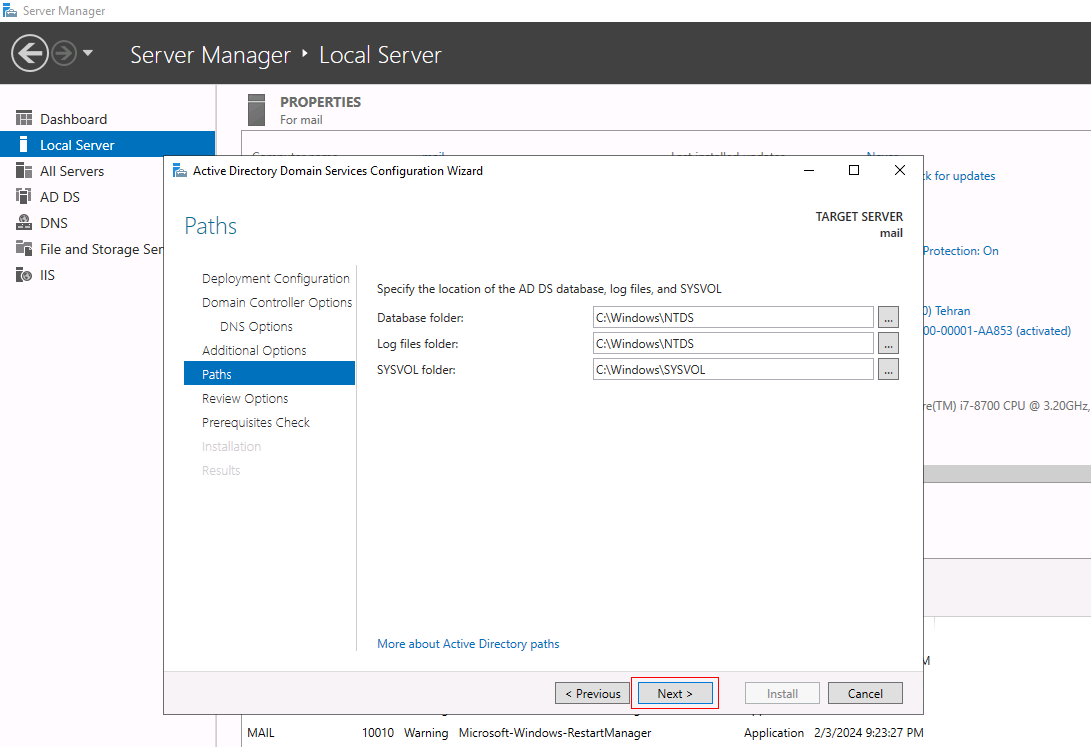Go to DNS Options step
This screenshot has height=747, width=1091.
(256, 326)
